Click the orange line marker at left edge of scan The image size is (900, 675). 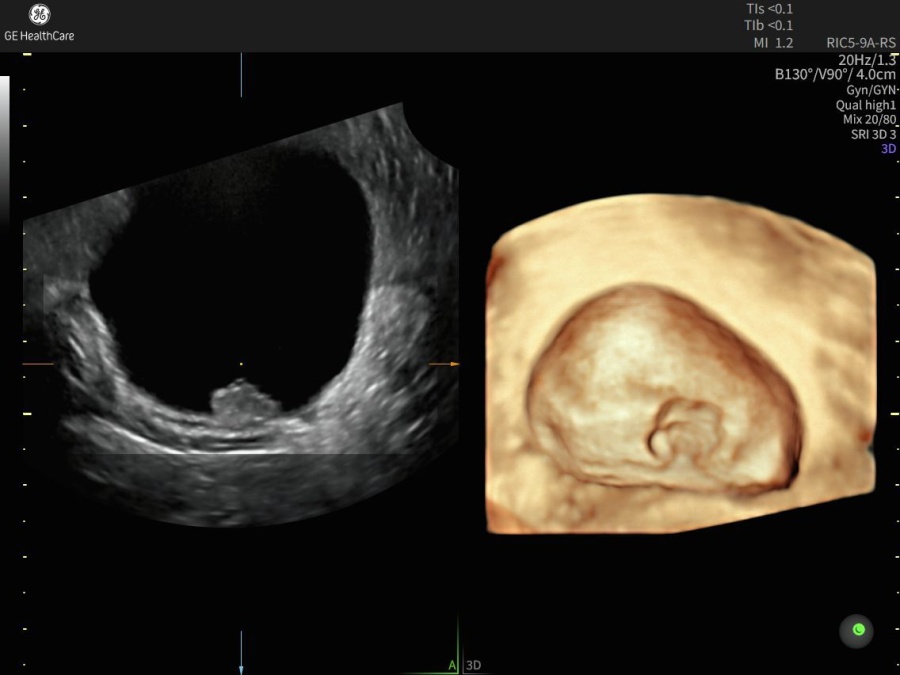(x=38, y=364)
